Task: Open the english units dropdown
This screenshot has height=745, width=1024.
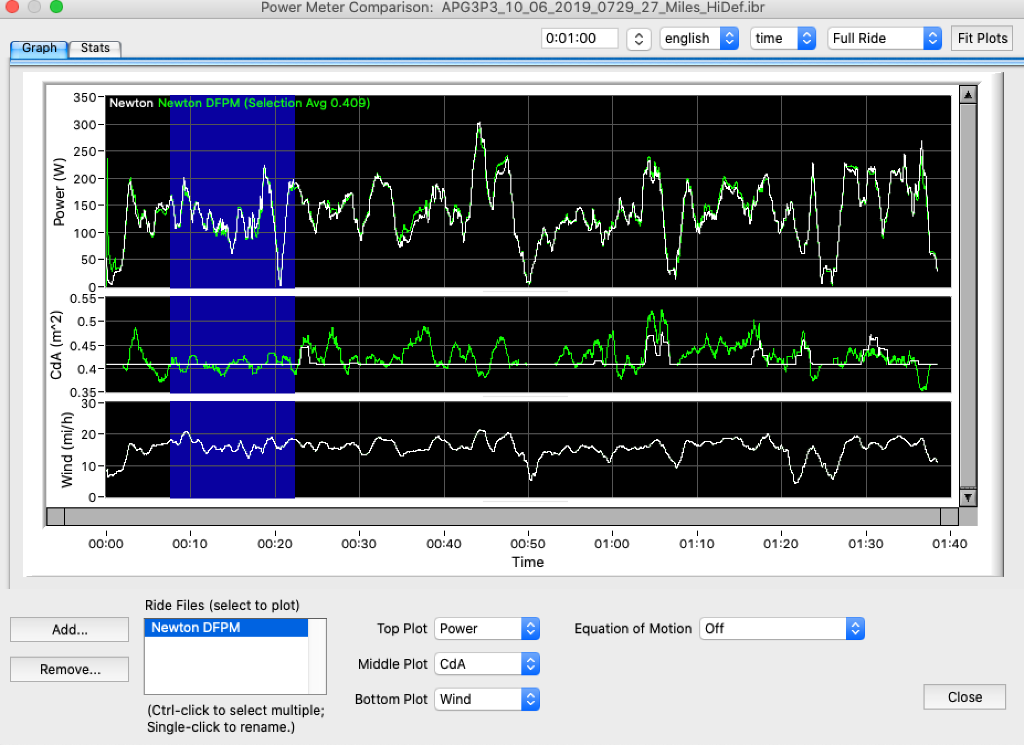Action: click(699, 38)
